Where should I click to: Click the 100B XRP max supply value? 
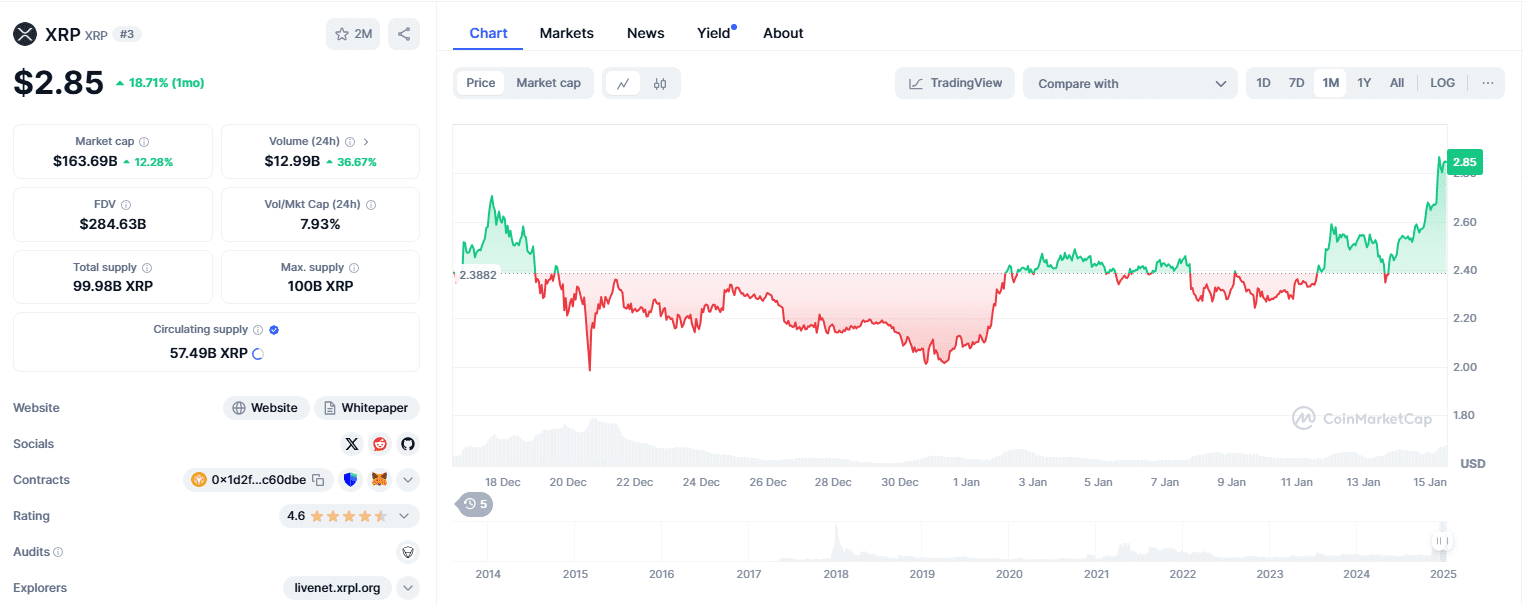click(320, 286)
